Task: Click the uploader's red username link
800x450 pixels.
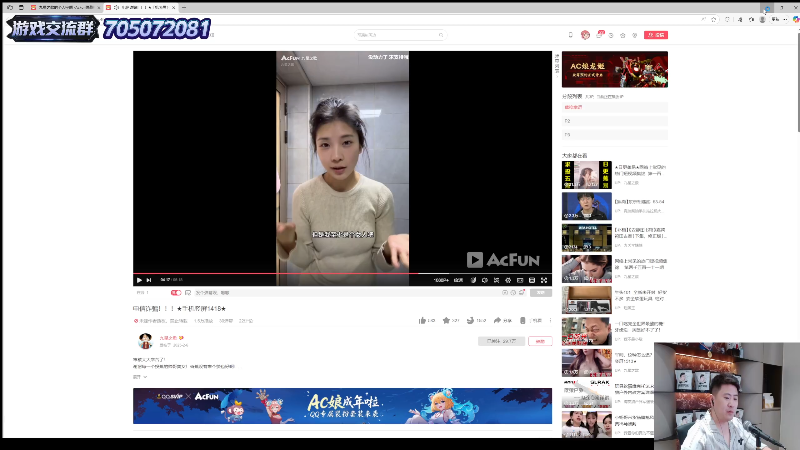Action: click(168, 338)
